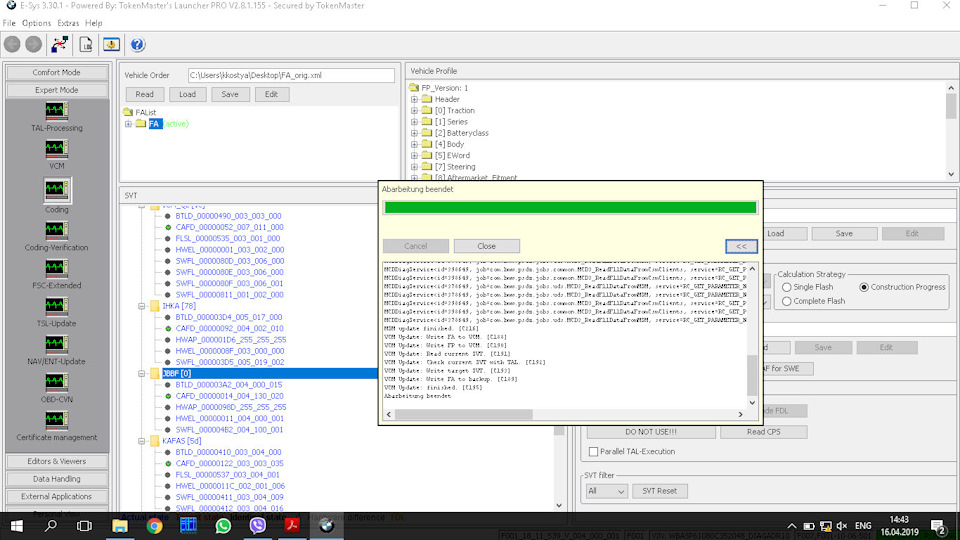
Task: Open Certificate management module
Action: coord(56,420)
